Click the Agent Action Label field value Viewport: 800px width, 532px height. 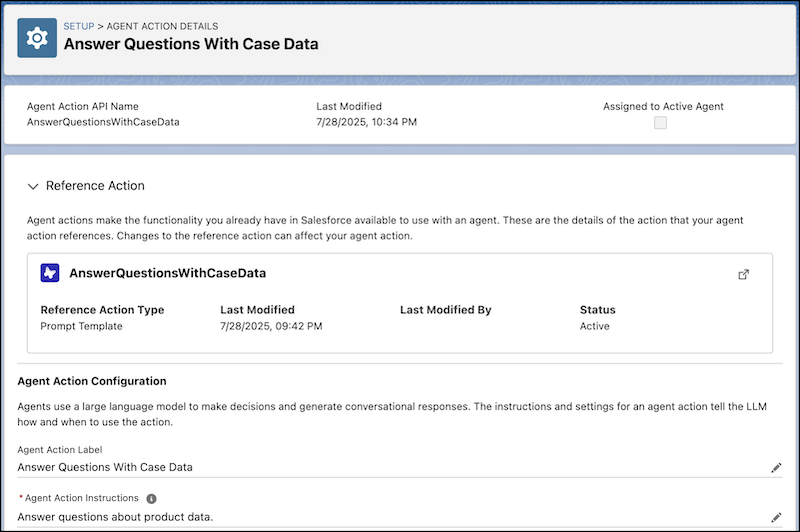pyautogui.click(x=105, y=467)
